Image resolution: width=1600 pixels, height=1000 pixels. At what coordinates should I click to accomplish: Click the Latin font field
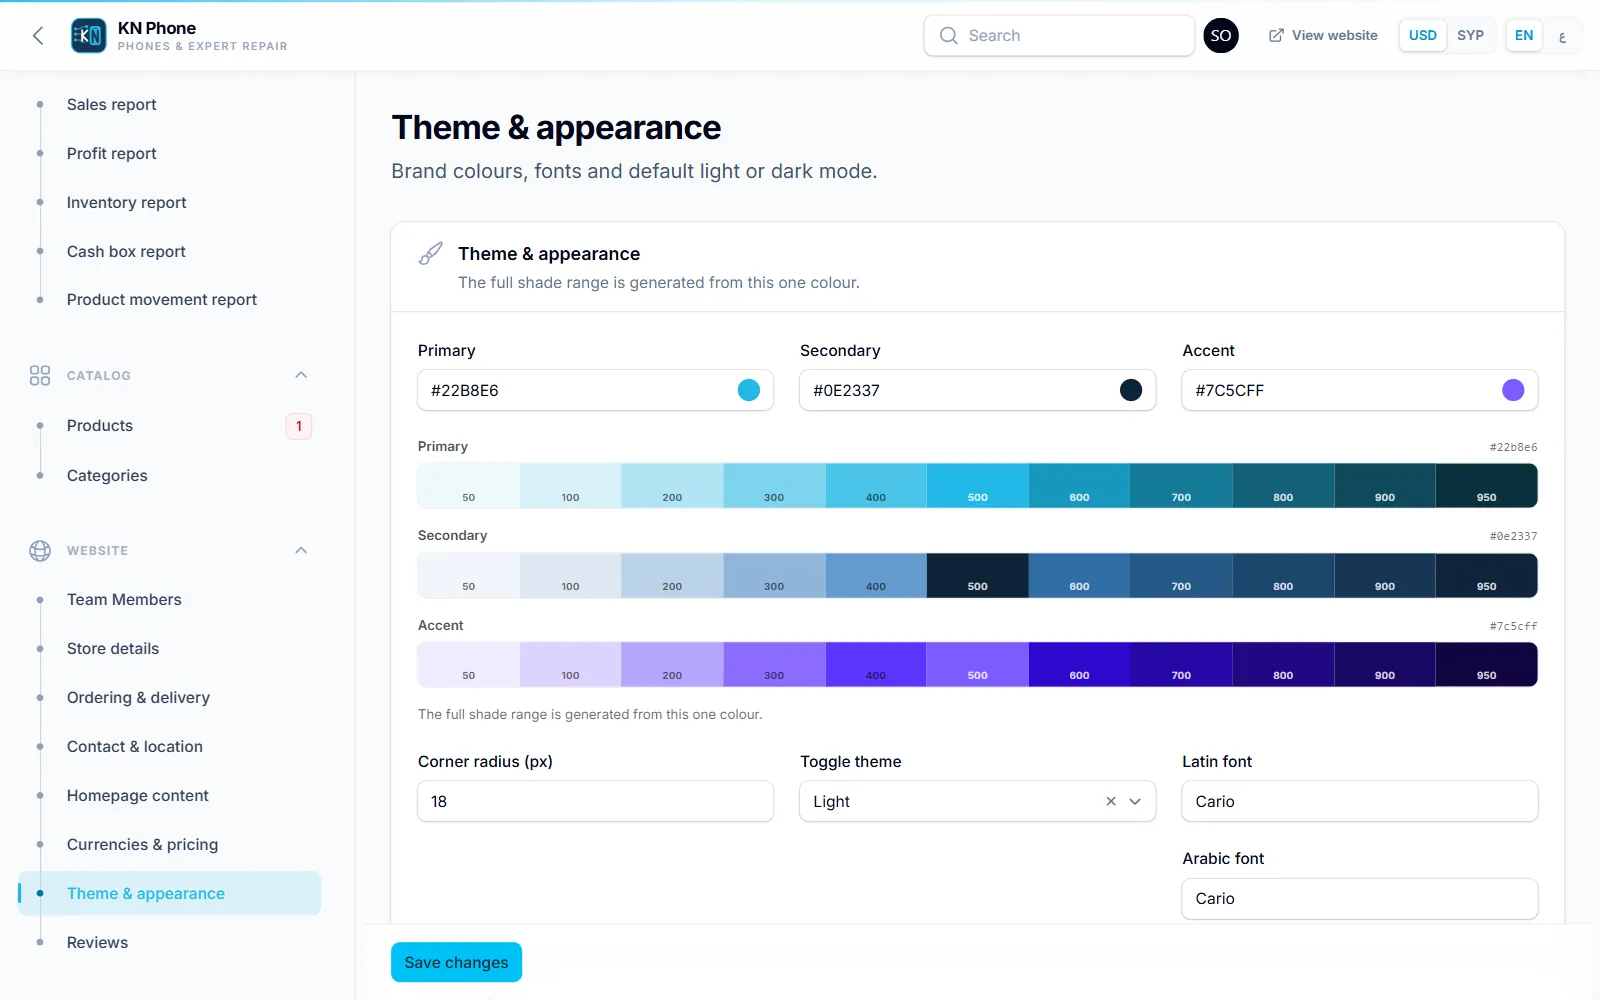(1360, 801)
